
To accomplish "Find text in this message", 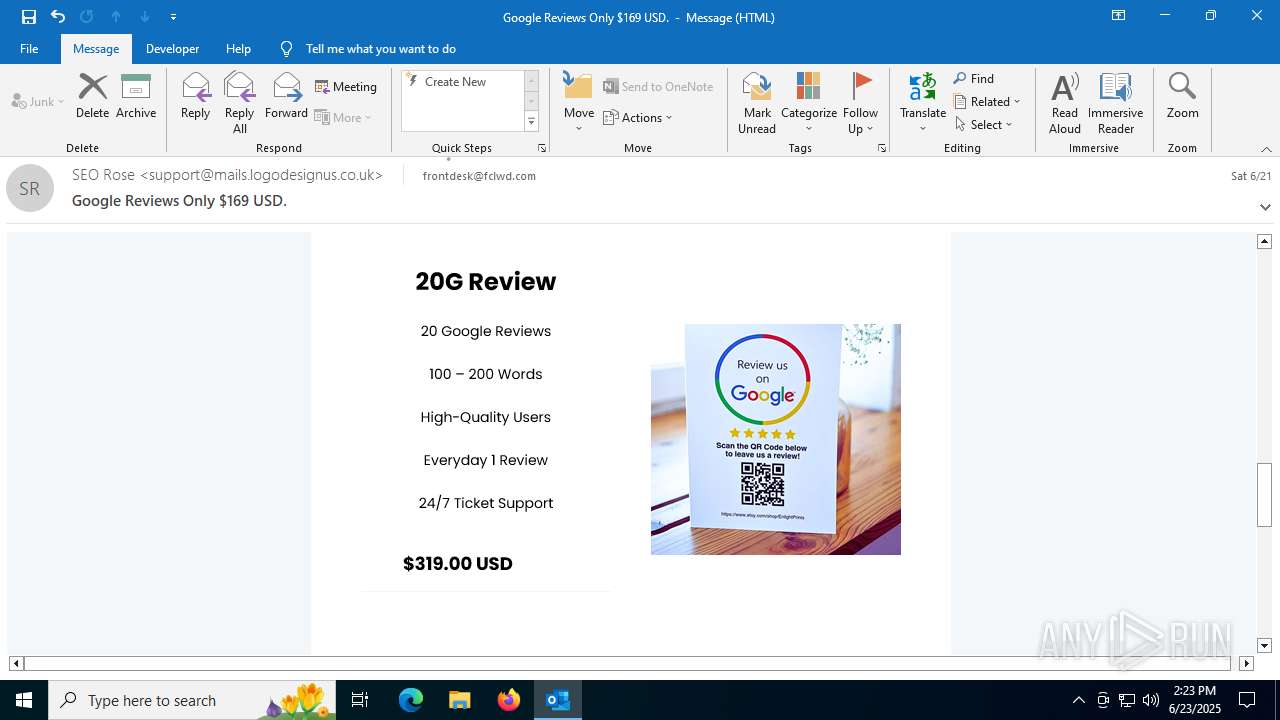I will click(974, 79).
